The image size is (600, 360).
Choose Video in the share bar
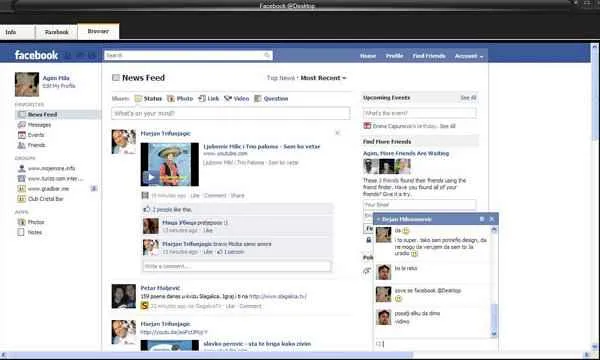(x=236, y=99)
